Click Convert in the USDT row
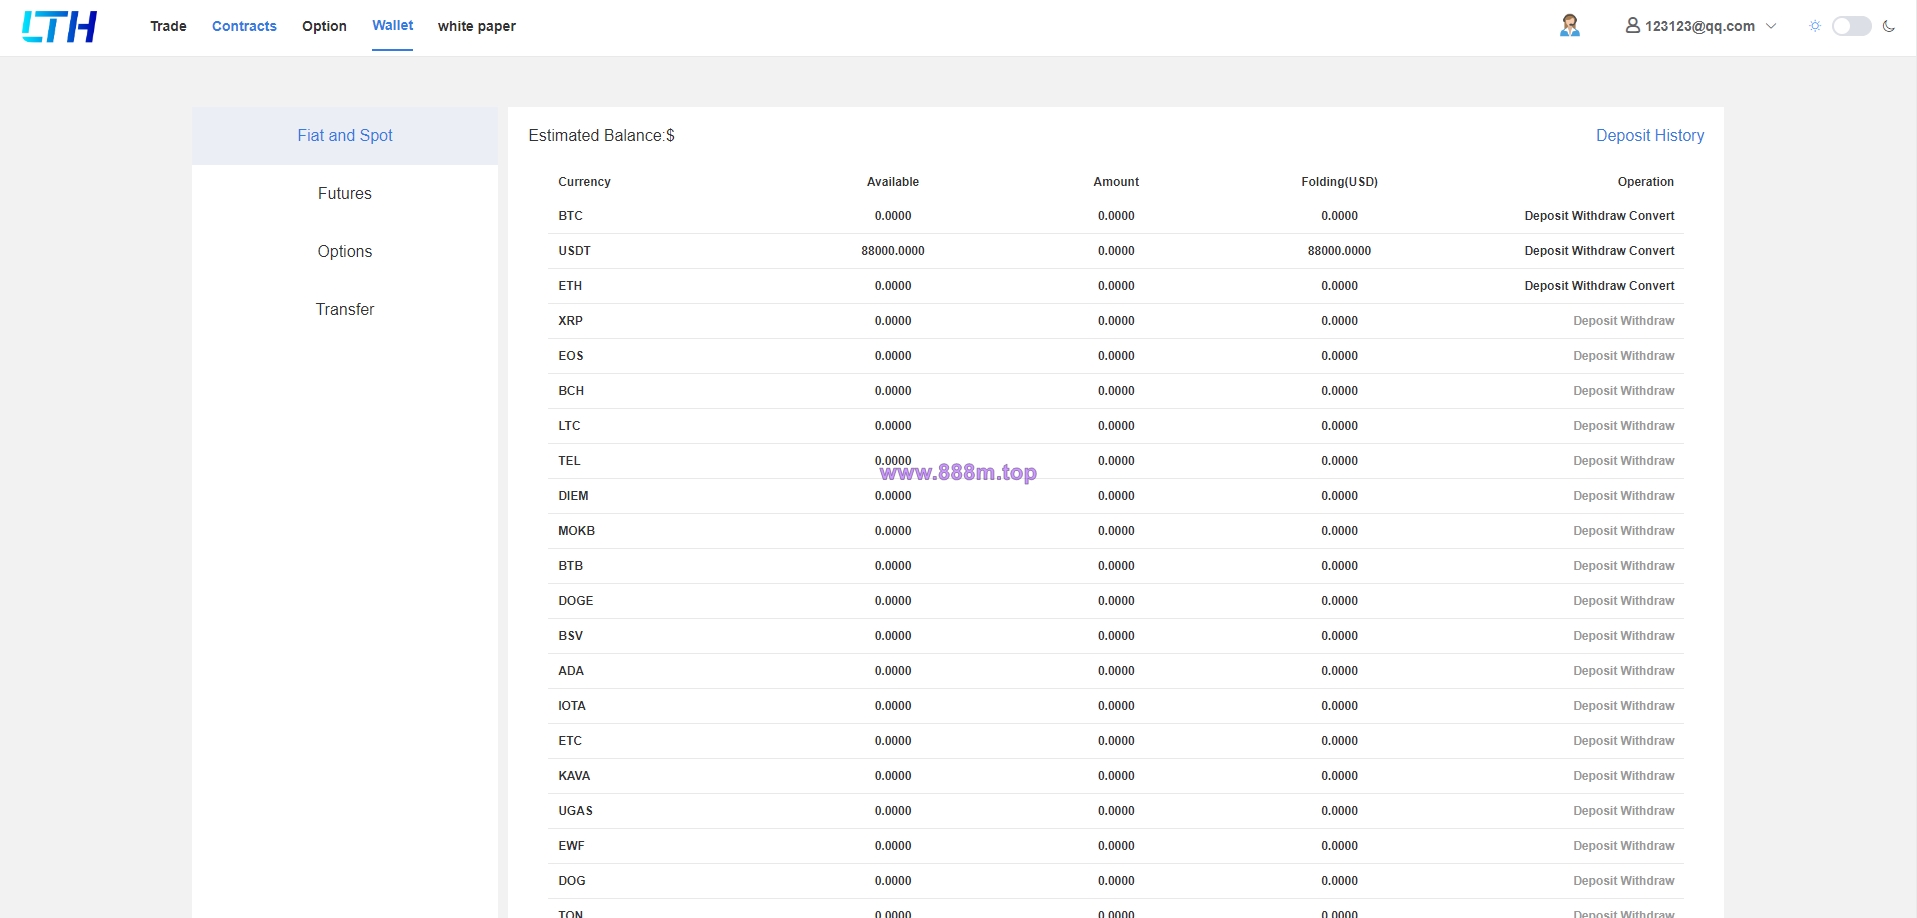Screen dimensions: 1917x918 [1652, 251]
